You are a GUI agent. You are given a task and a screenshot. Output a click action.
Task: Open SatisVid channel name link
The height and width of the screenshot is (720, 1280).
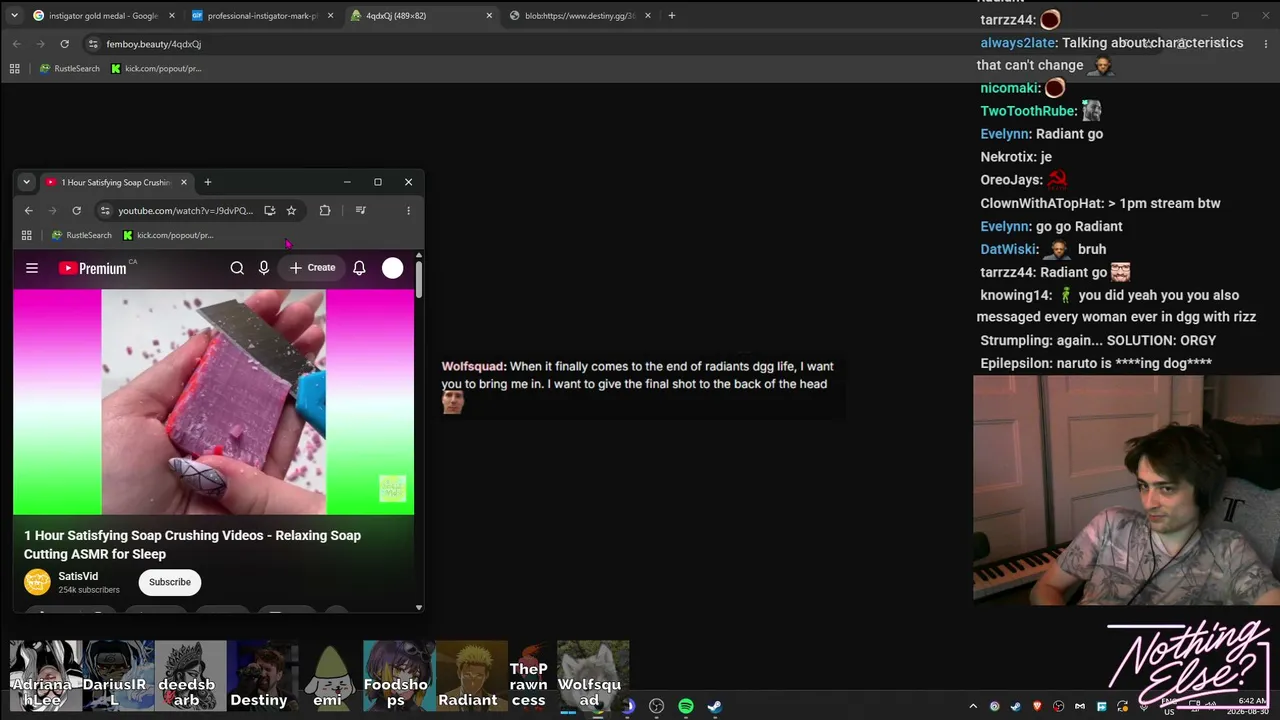coord(78,576)
